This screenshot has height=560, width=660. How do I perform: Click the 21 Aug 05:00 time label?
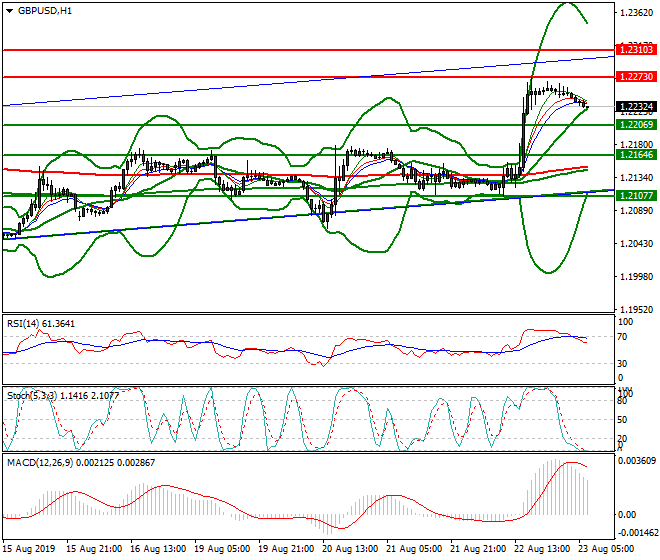click(x=414, y=549)
